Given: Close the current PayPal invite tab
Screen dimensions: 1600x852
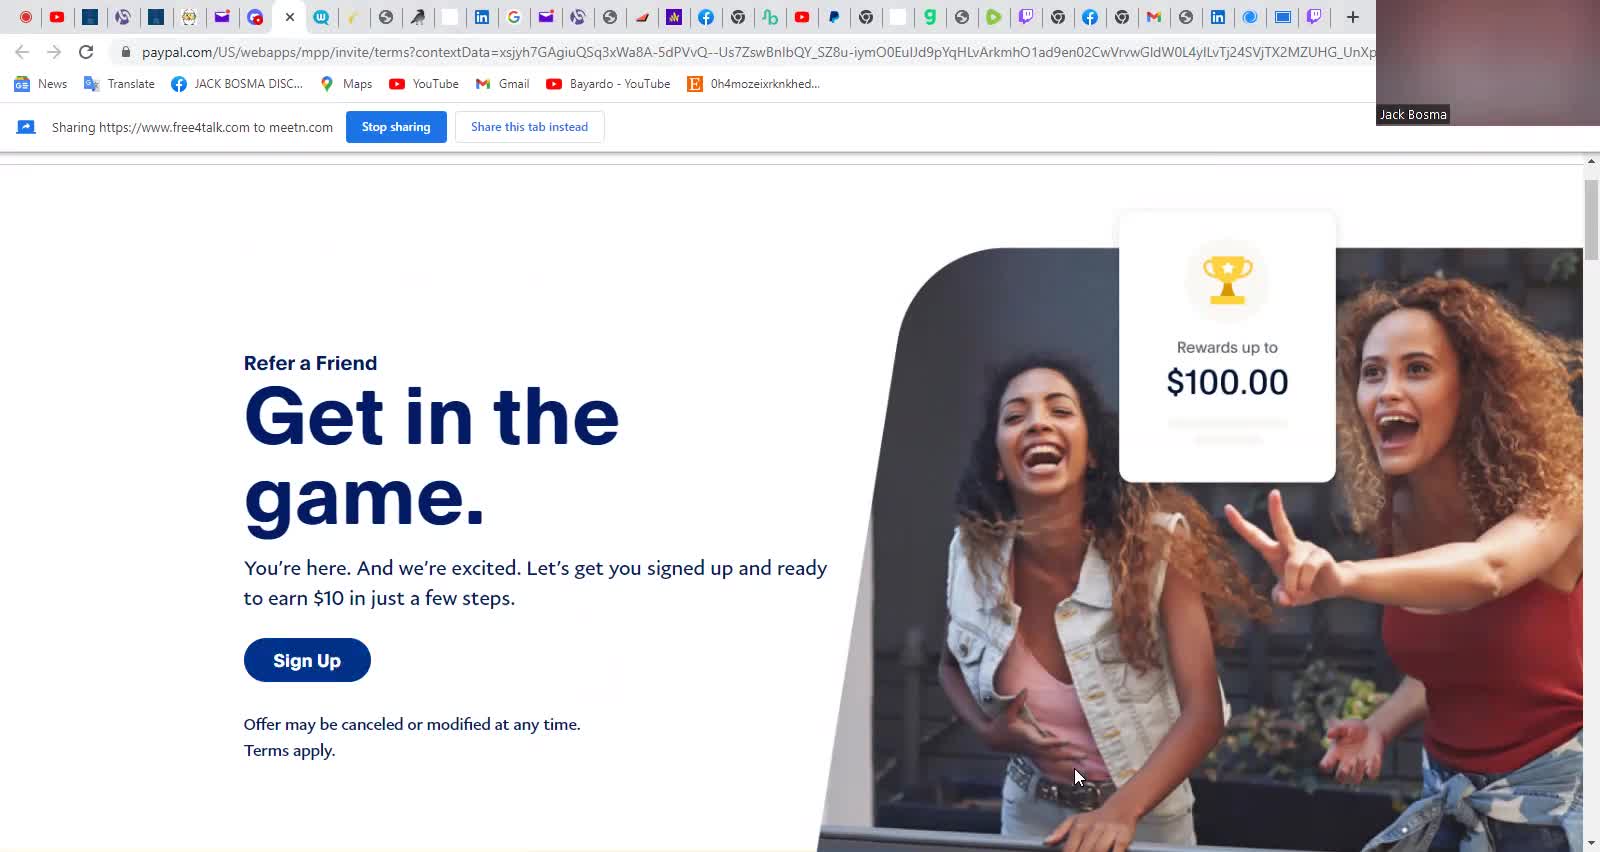Looking at the screenshot, I should (x=290, y=17).
